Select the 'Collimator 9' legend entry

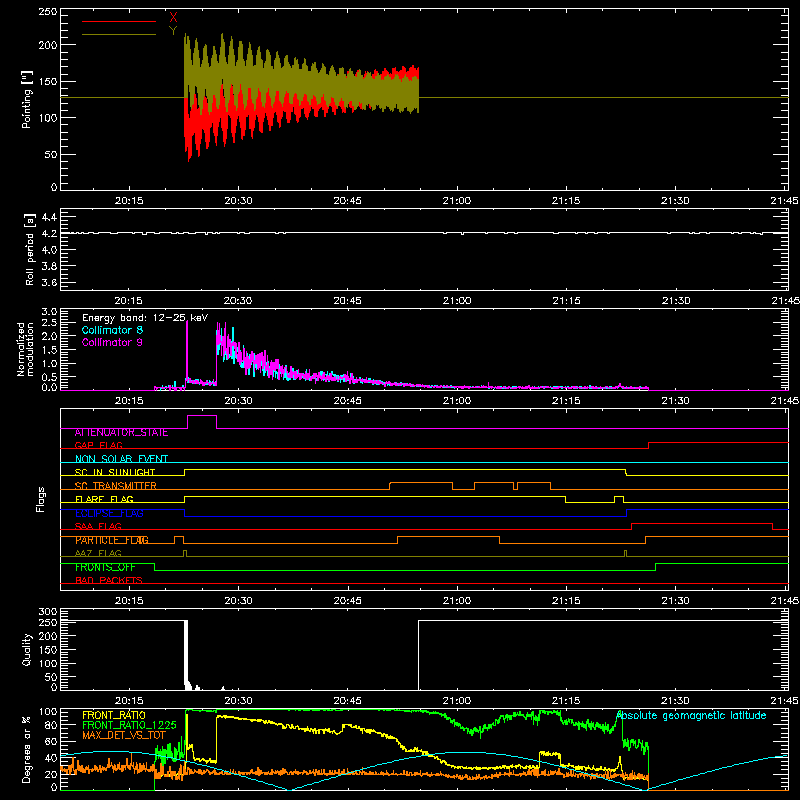coord(112,342)
